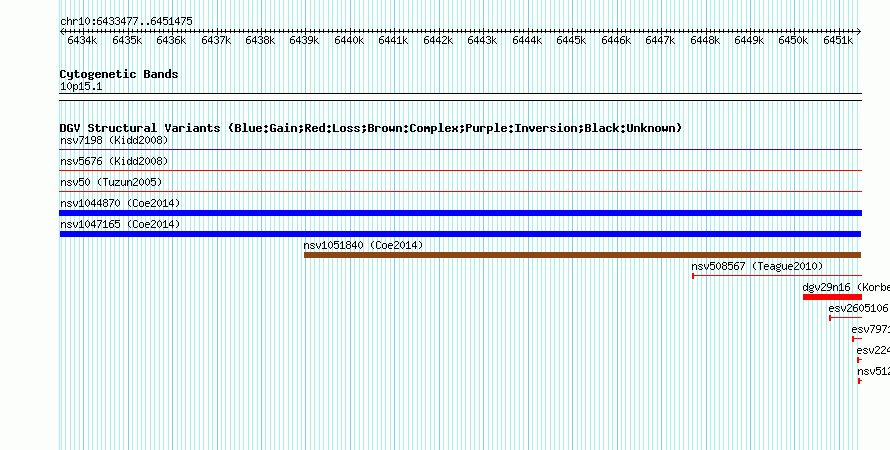The height and width of the screenshot is (450, 890).
Task: Select the red esv2605106 loss line
Action: click(x=846, y=318)
